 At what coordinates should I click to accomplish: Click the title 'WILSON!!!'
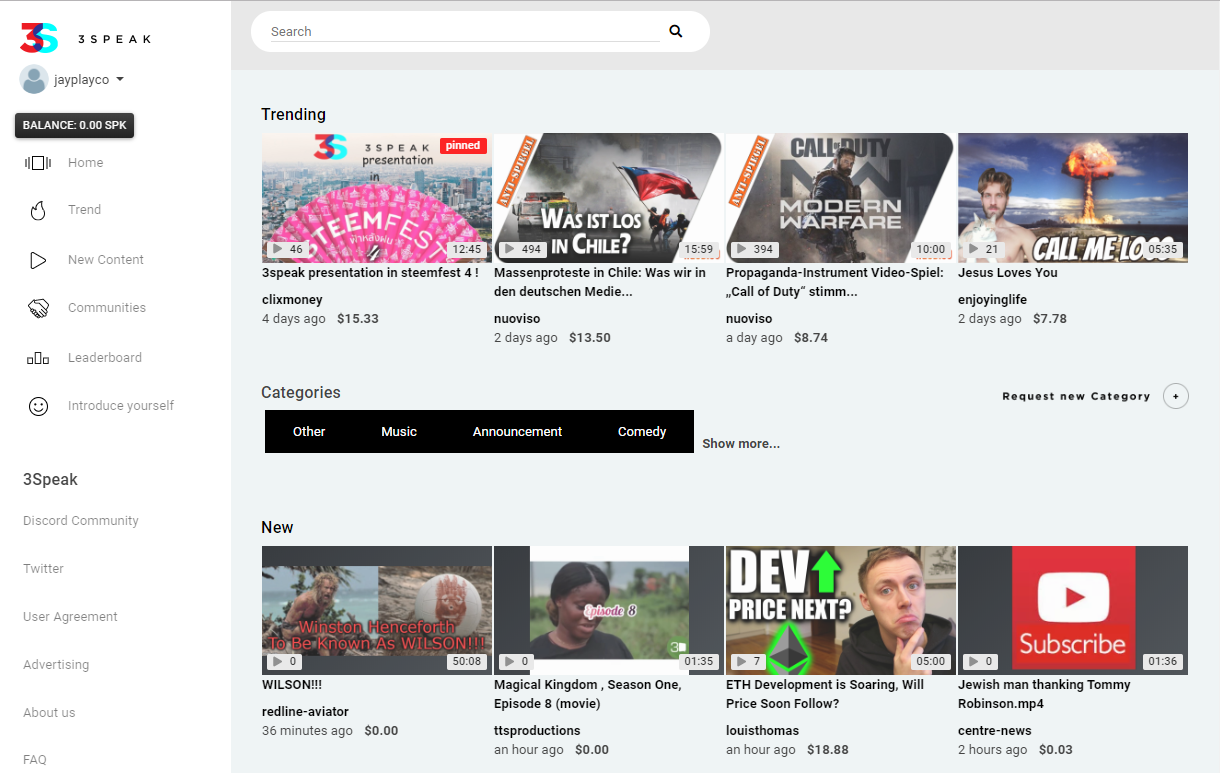[x=292, y=685]
